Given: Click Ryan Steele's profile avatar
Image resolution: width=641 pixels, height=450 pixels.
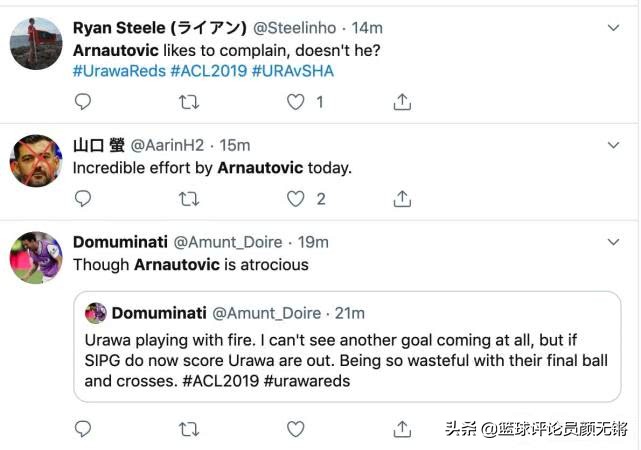Looking at the screenshot, I should tap(36, 44).
